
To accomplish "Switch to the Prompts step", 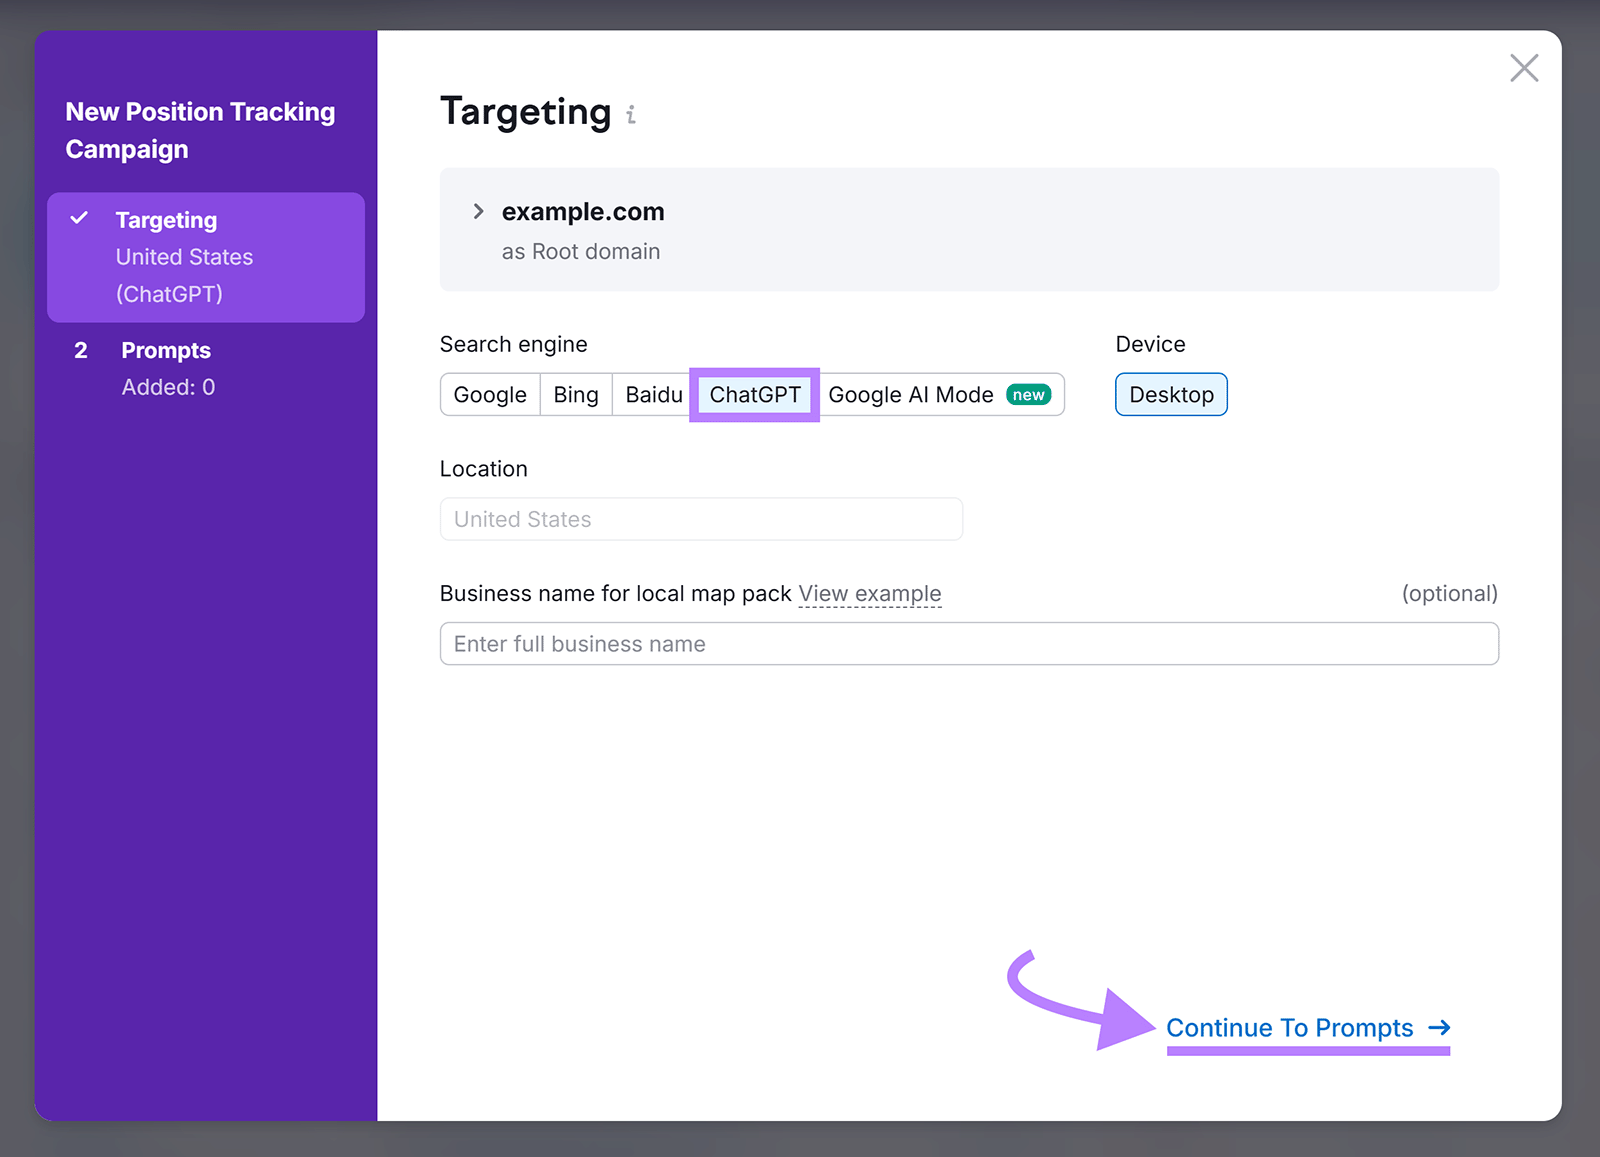I will coord(165,350).
